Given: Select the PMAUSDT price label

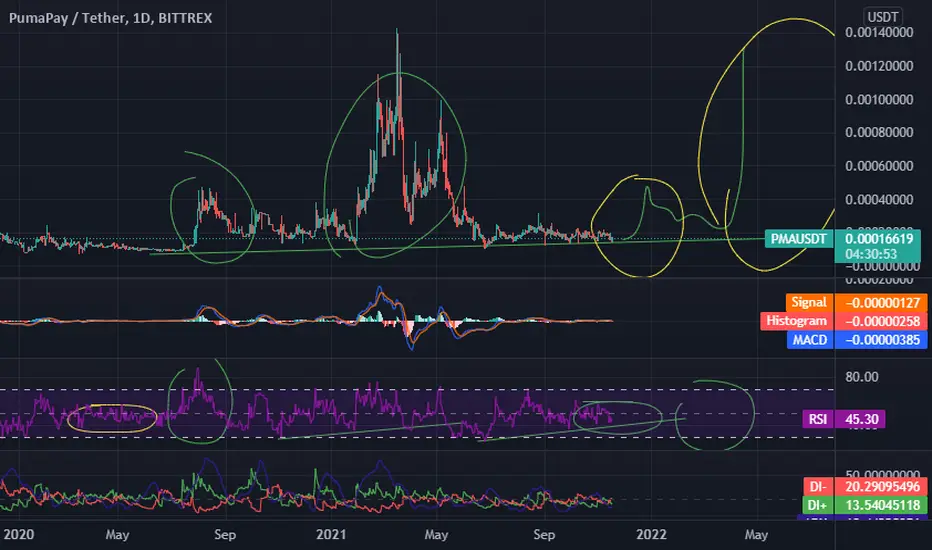Looking at the screenshot, I should tap(798, 239).
